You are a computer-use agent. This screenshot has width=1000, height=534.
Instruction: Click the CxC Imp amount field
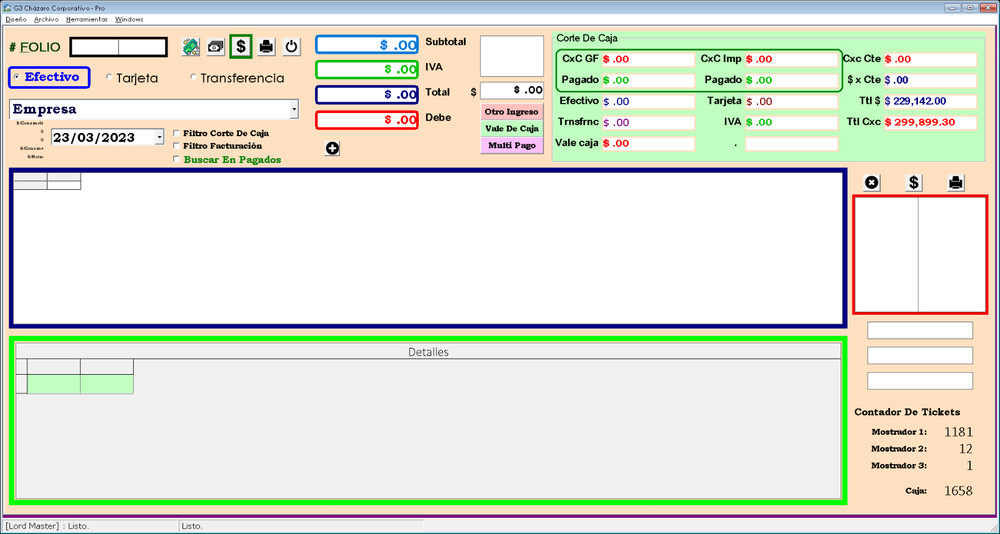click(791, 59)
